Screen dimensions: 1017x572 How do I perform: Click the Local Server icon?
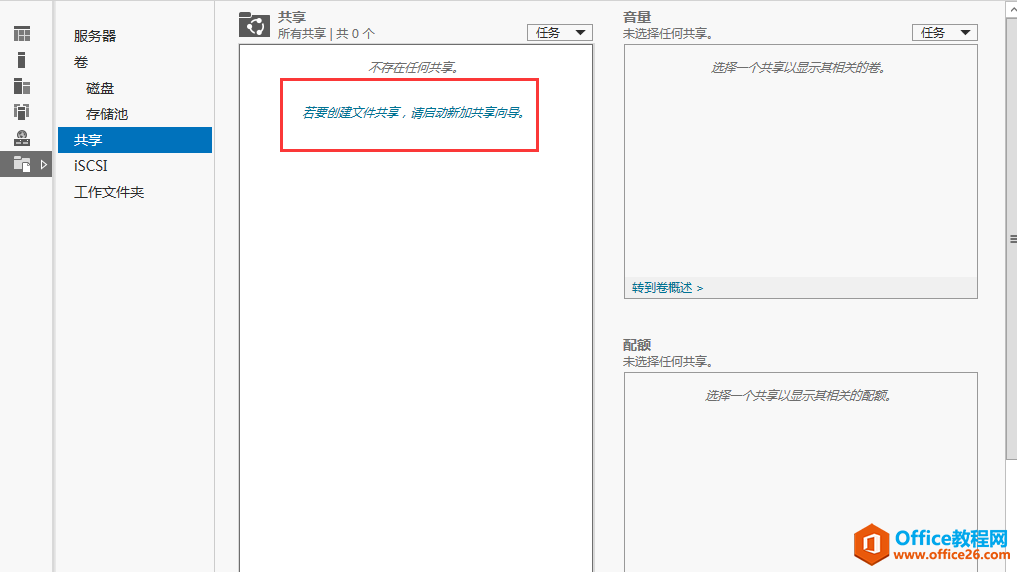(21, 60)
